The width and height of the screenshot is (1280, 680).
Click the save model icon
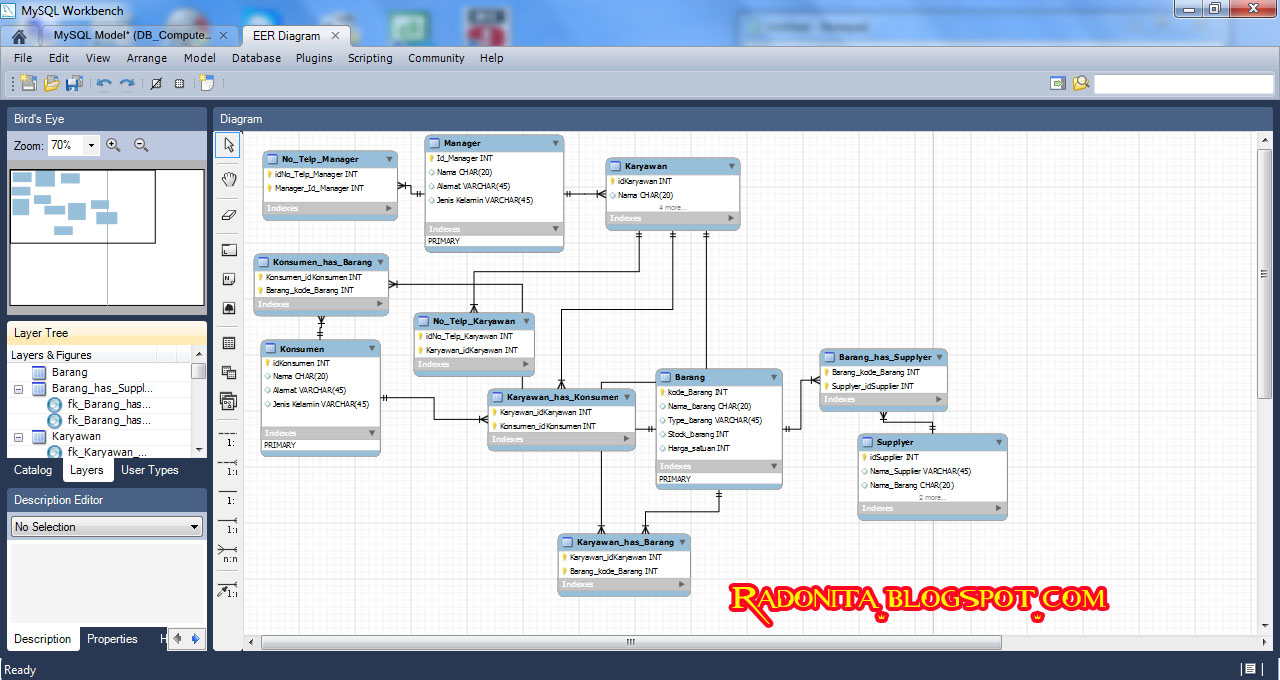click(x=74, y=84)
